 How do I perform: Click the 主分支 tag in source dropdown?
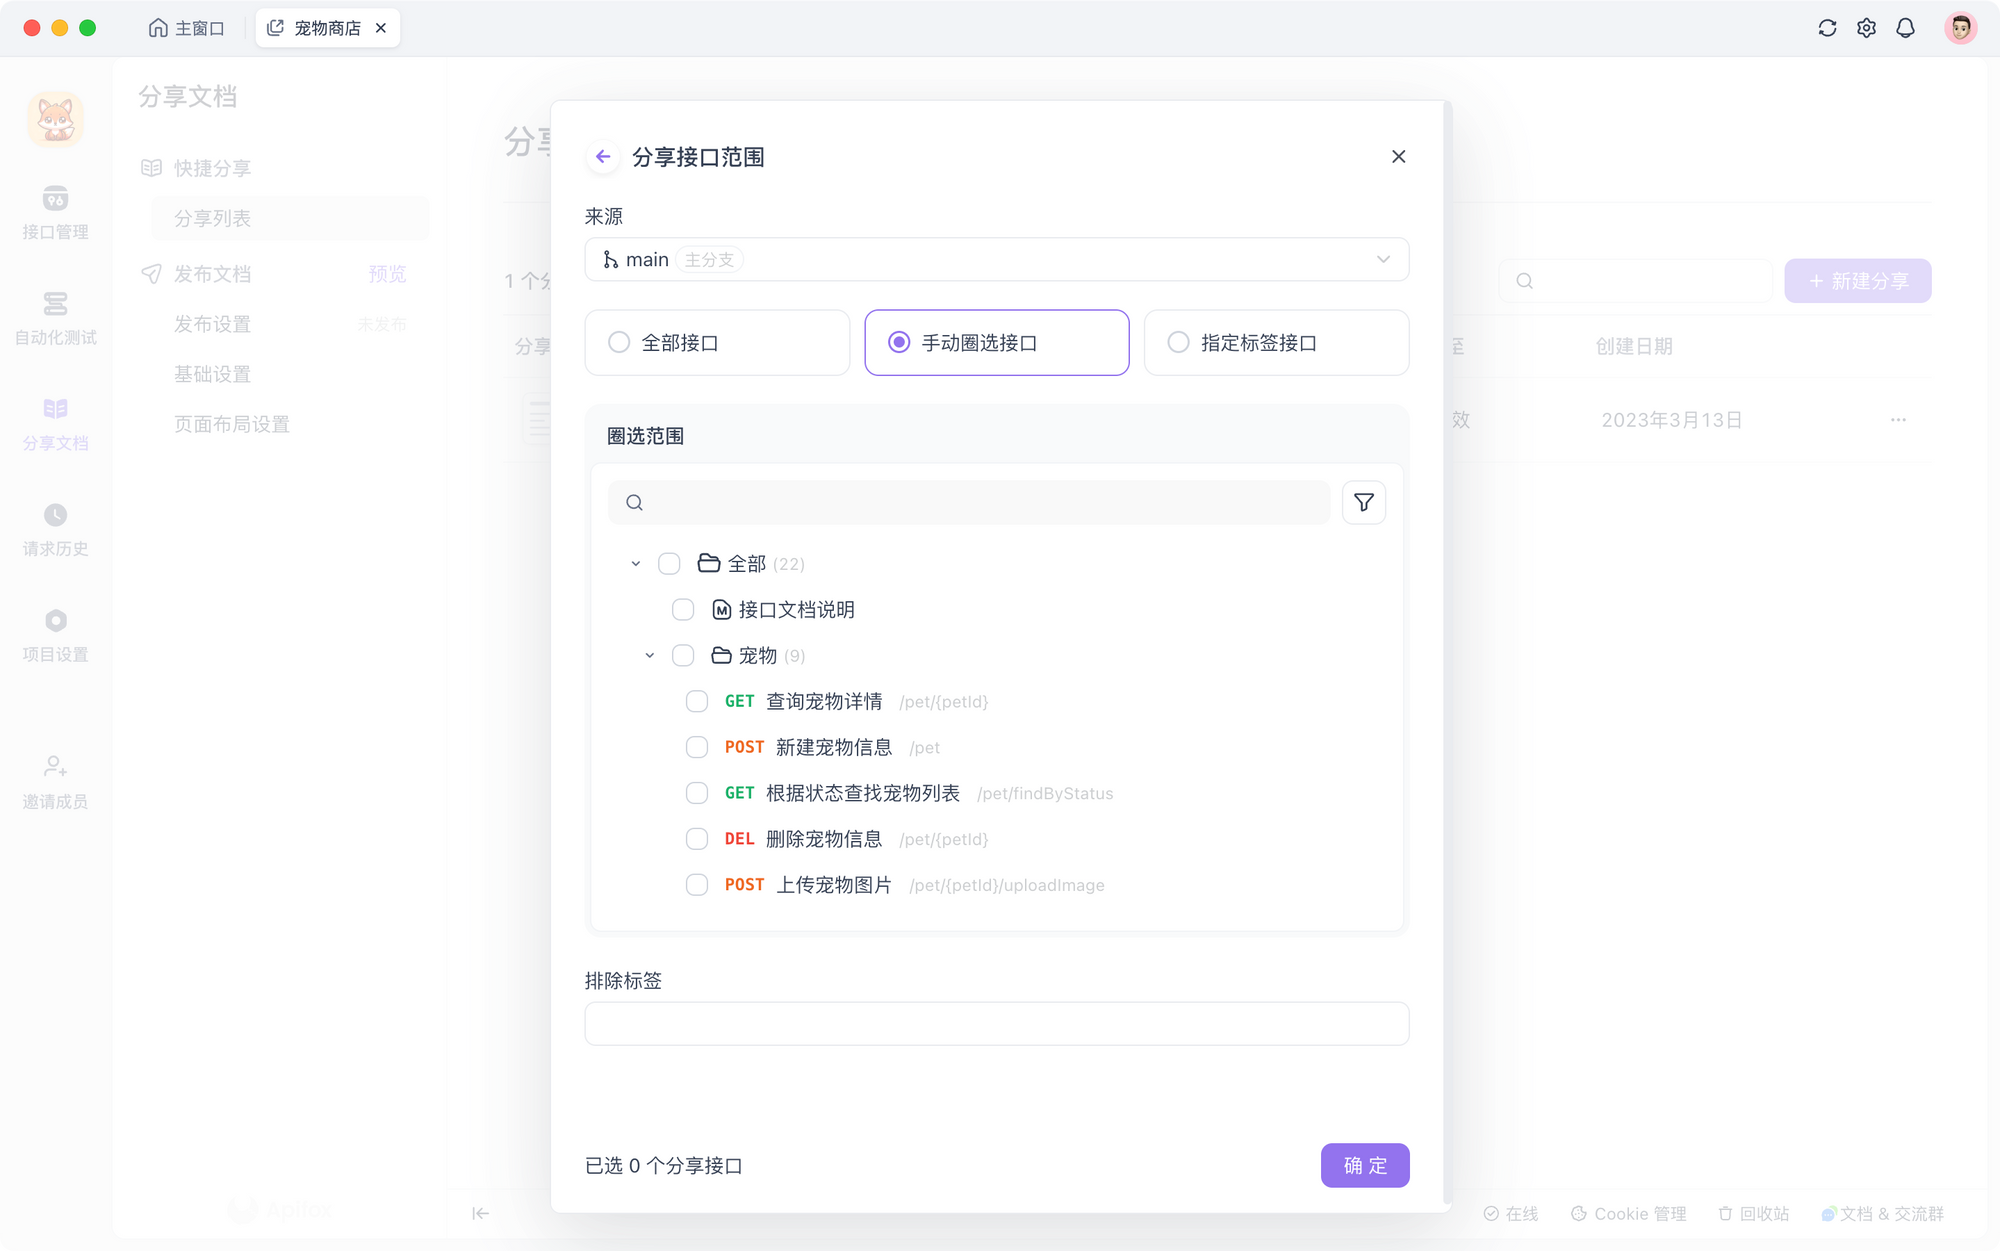point(709,259)
